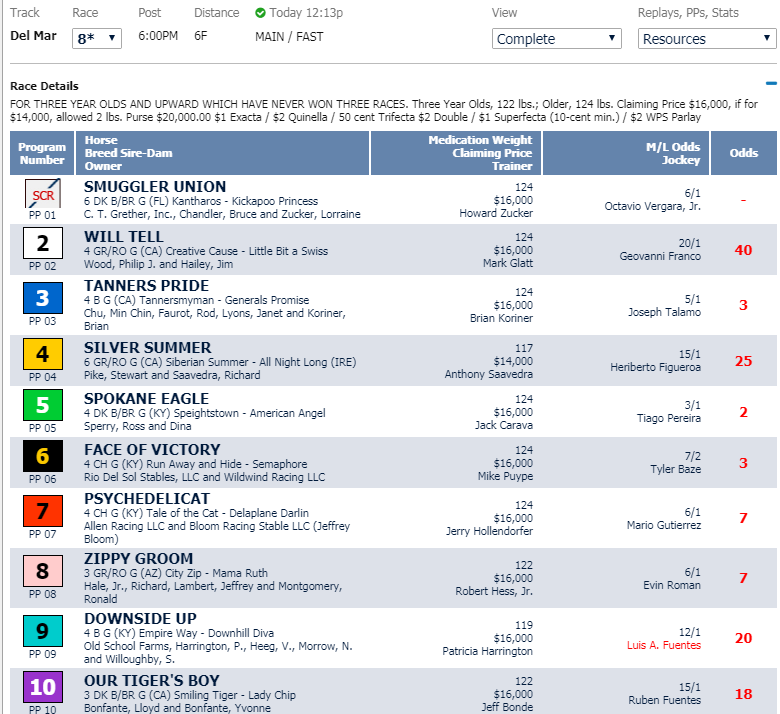Click the Program Number column header

click(x=42, y=153)
